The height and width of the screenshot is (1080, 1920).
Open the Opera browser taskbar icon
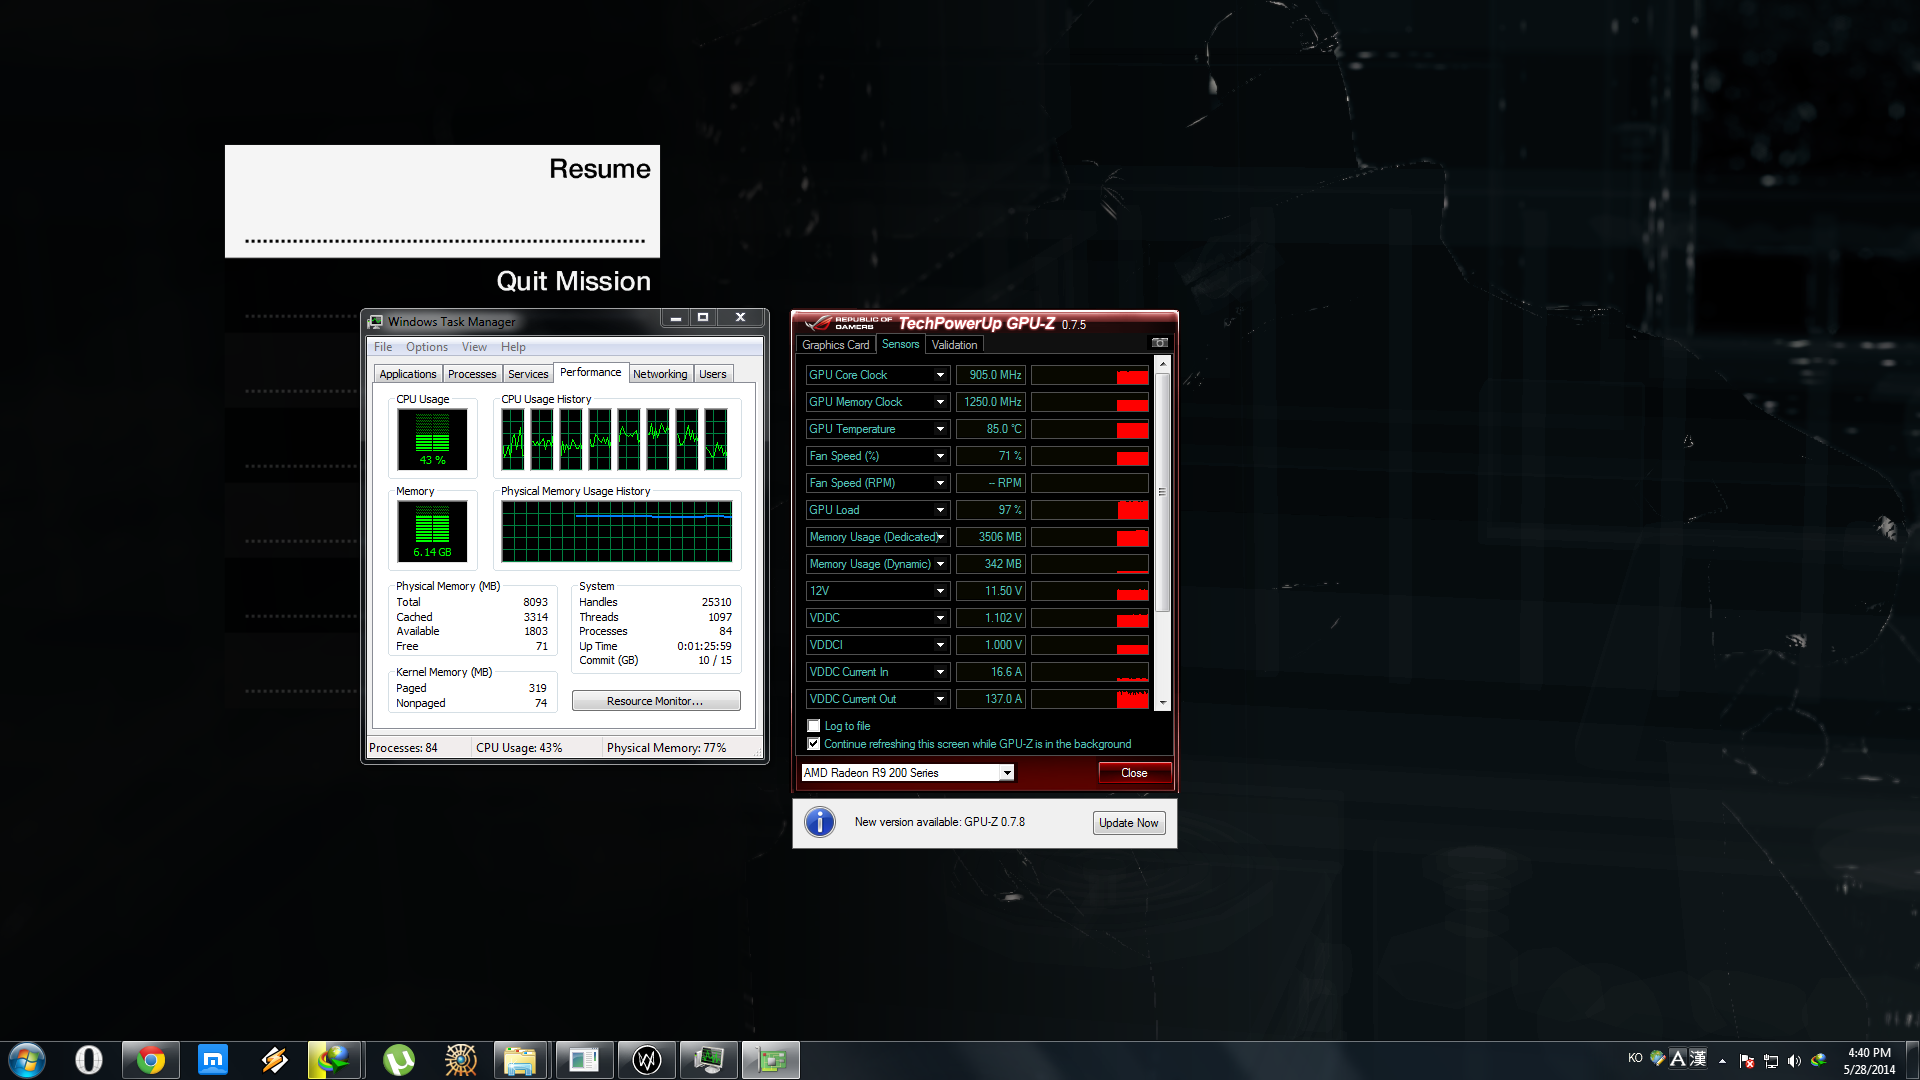pos(88,1059)
